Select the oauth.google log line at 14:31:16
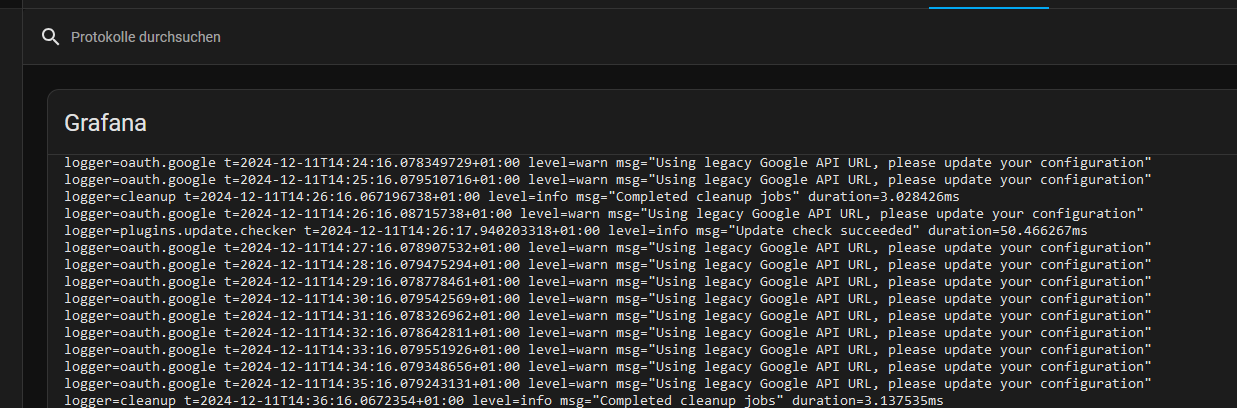 [x=608, y=315]
